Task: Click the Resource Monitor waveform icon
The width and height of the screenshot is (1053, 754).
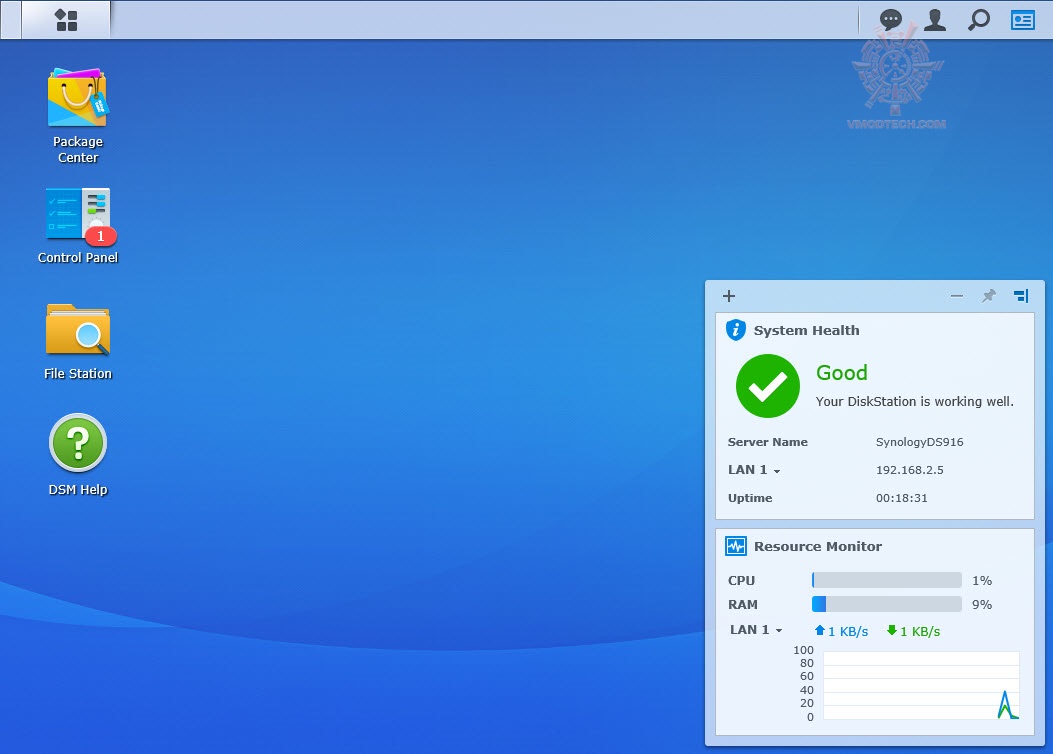Action: (x=736, y=546)
